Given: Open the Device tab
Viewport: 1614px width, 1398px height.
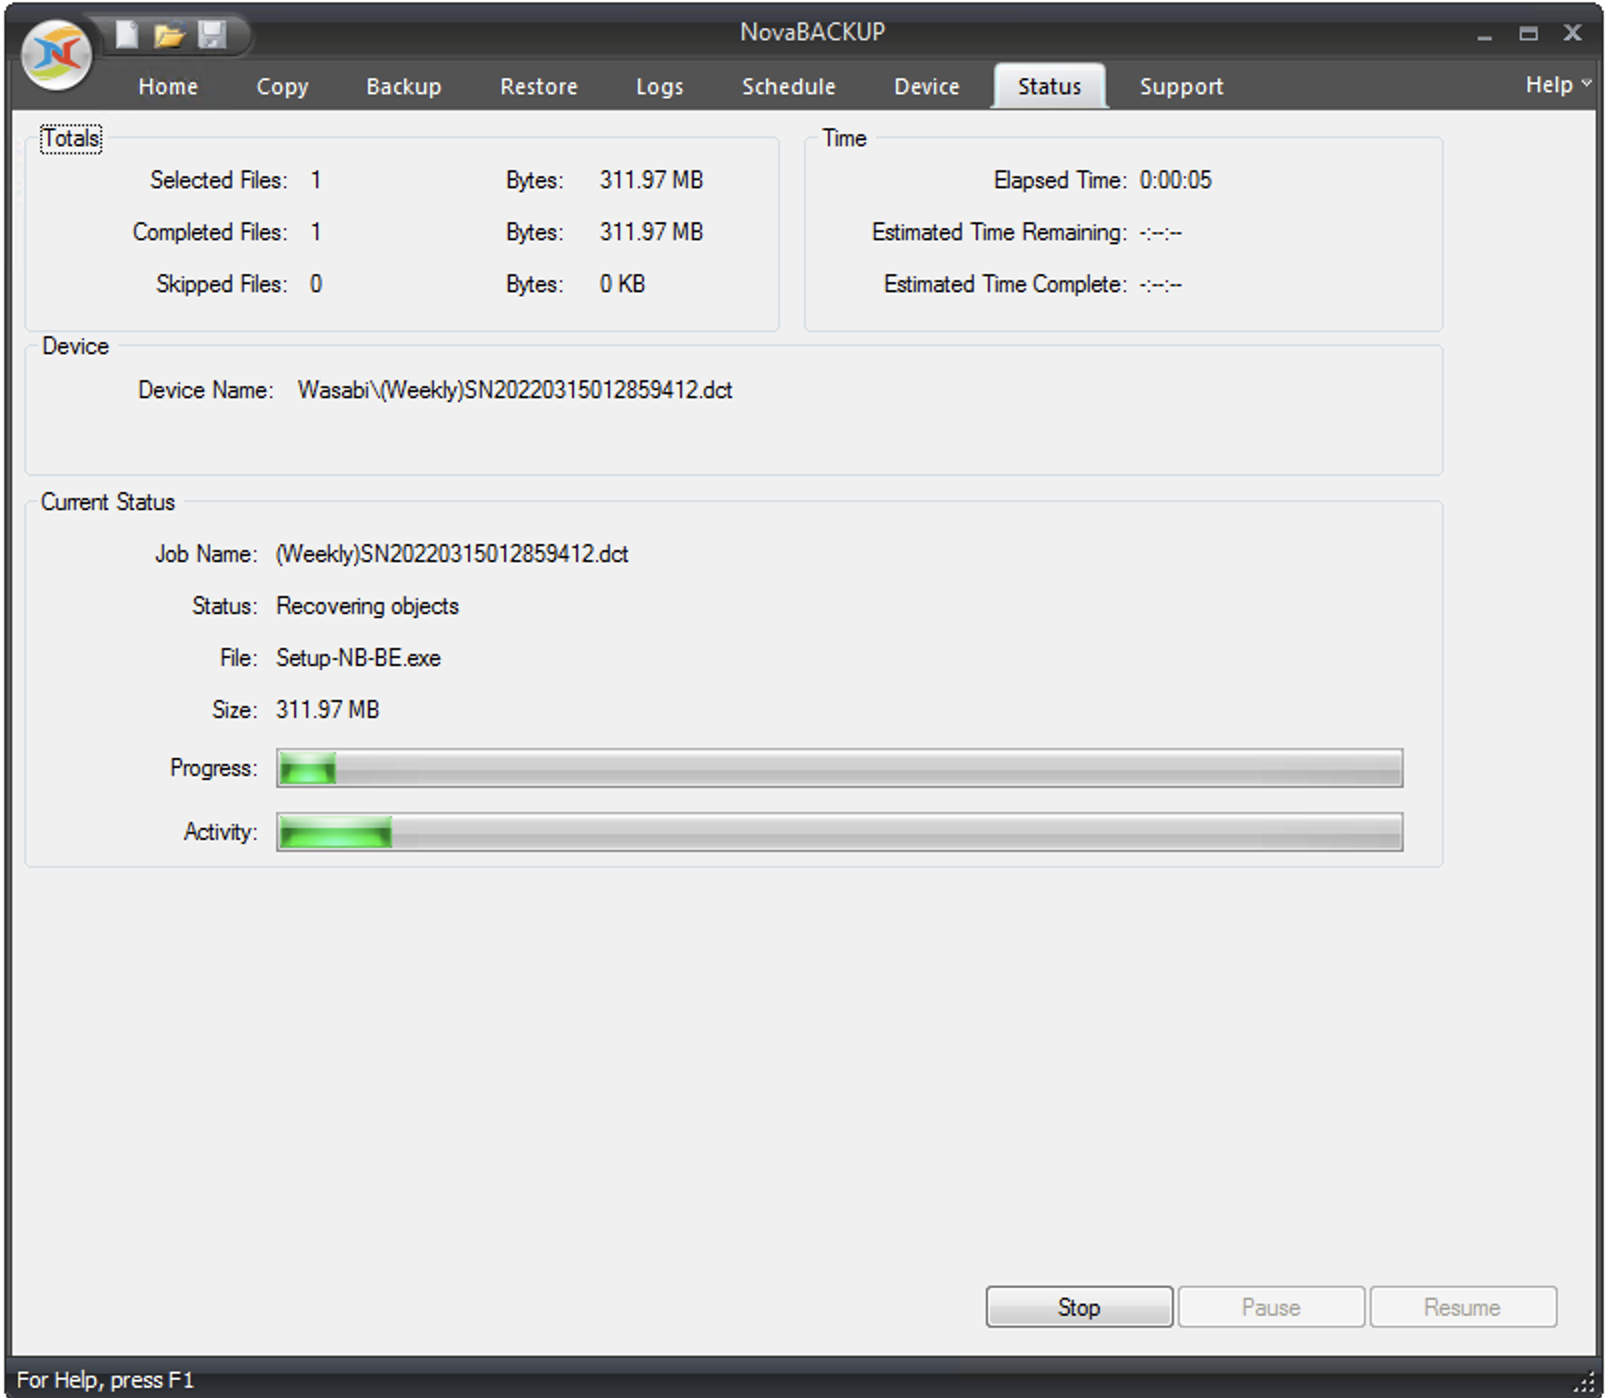Looking at the screenshot, I should point(927,87).
